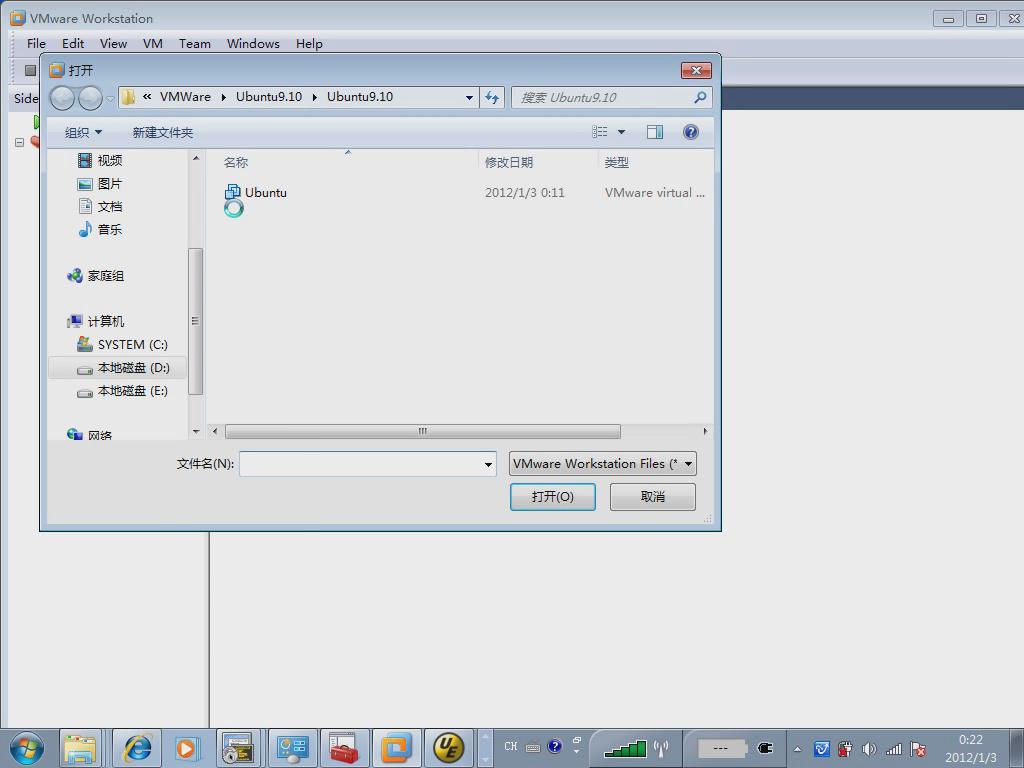Open the 组织 organize menu
This screenshot has width=1024, height=768.
pos(83,133)
